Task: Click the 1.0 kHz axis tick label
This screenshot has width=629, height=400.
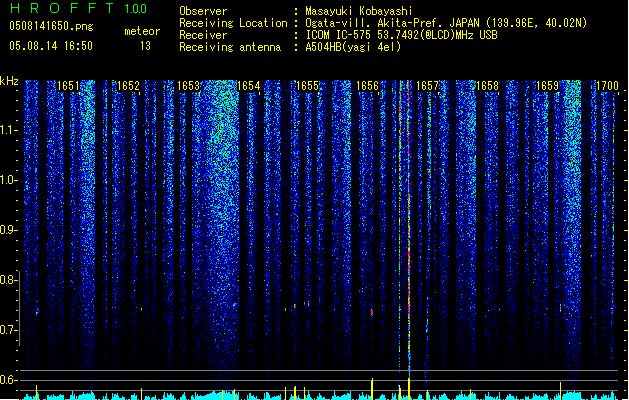Action: (8, 180)
